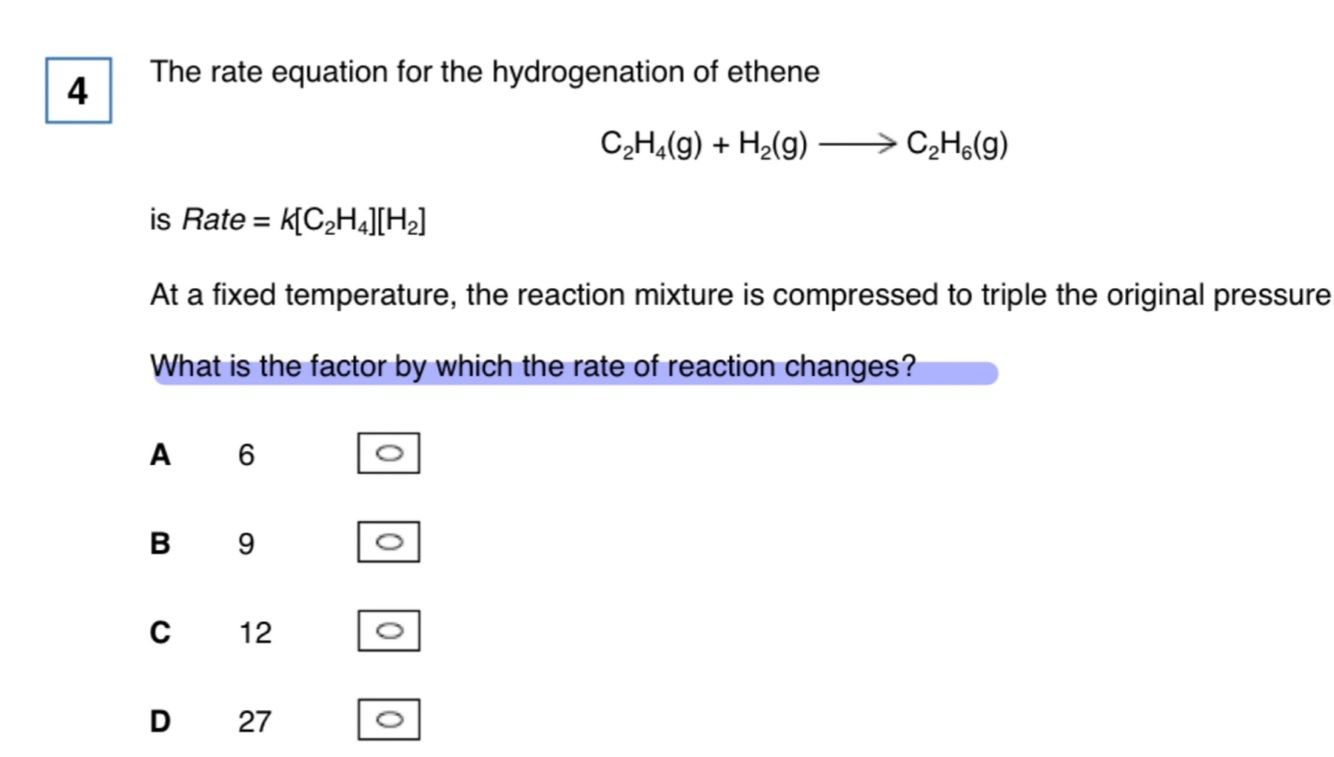Viewport: 1334px width, 757px height.
Task: Choose the answer bubble for option C
Action: (389, 631)
